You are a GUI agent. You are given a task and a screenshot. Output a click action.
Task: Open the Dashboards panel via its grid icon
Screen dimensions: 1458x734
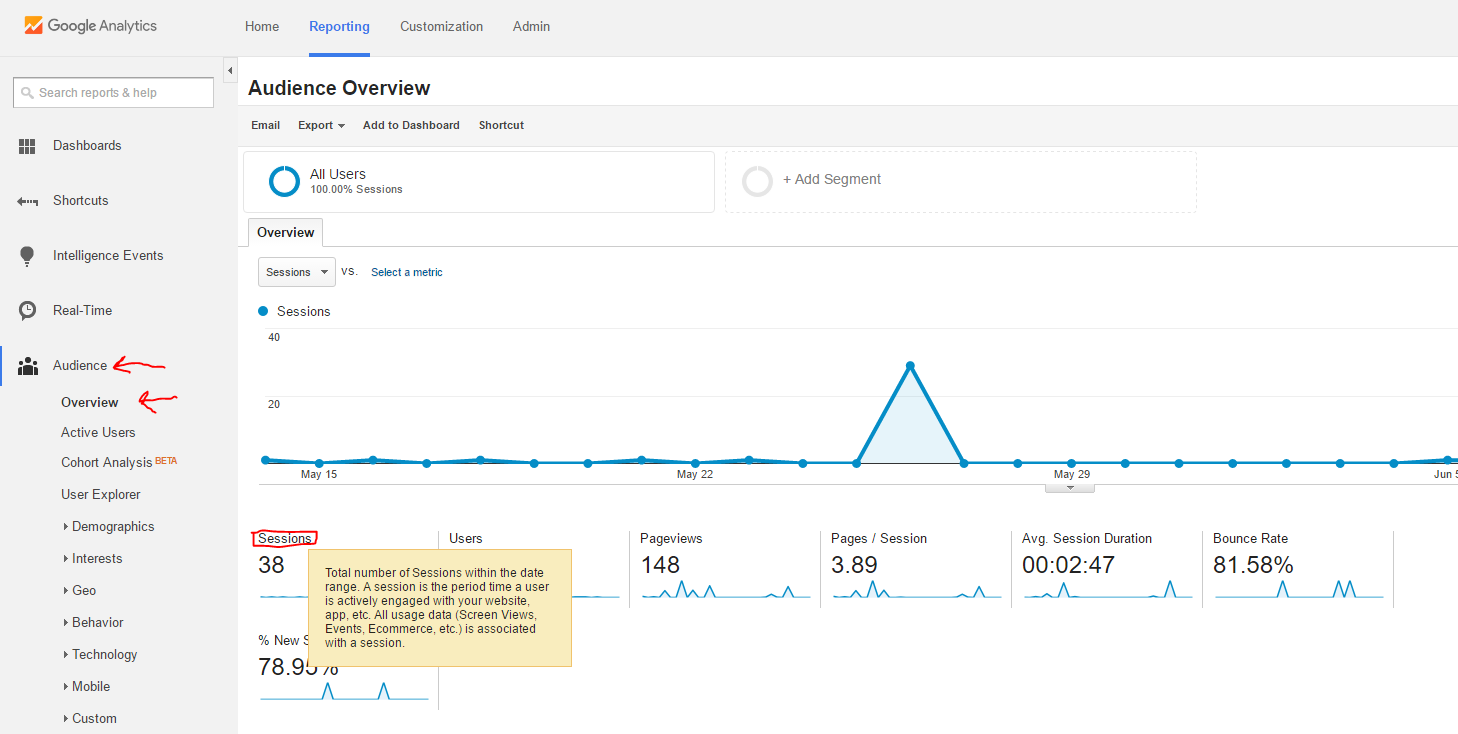(x=28, y=145)
